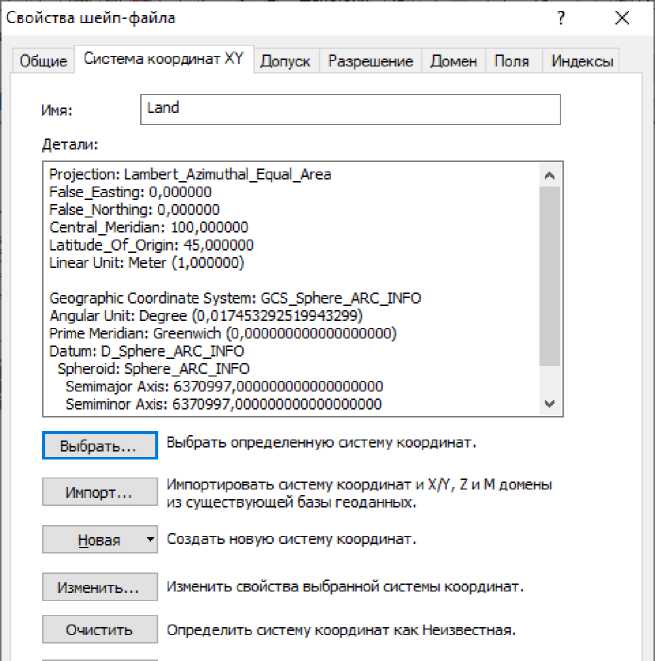655x661 pixels.
Task: Click the Datum: D_Sphere_ARC_INFO line
Action: point(147,352)
